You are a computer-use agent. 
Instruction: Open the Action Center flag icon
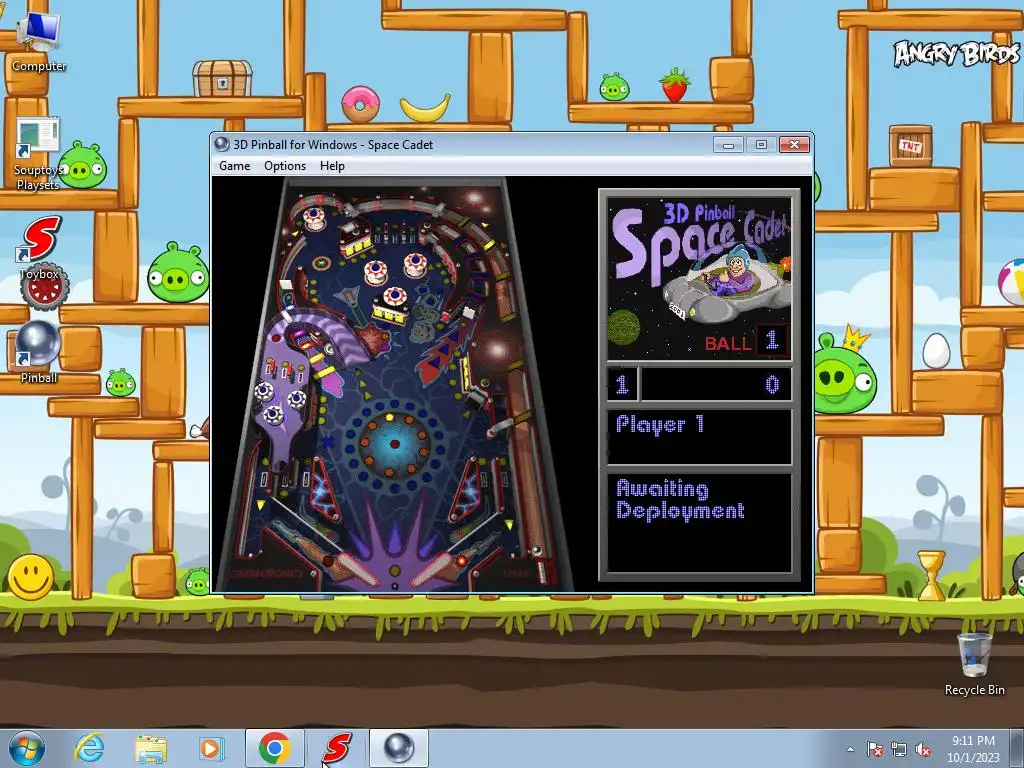[875, 749]
